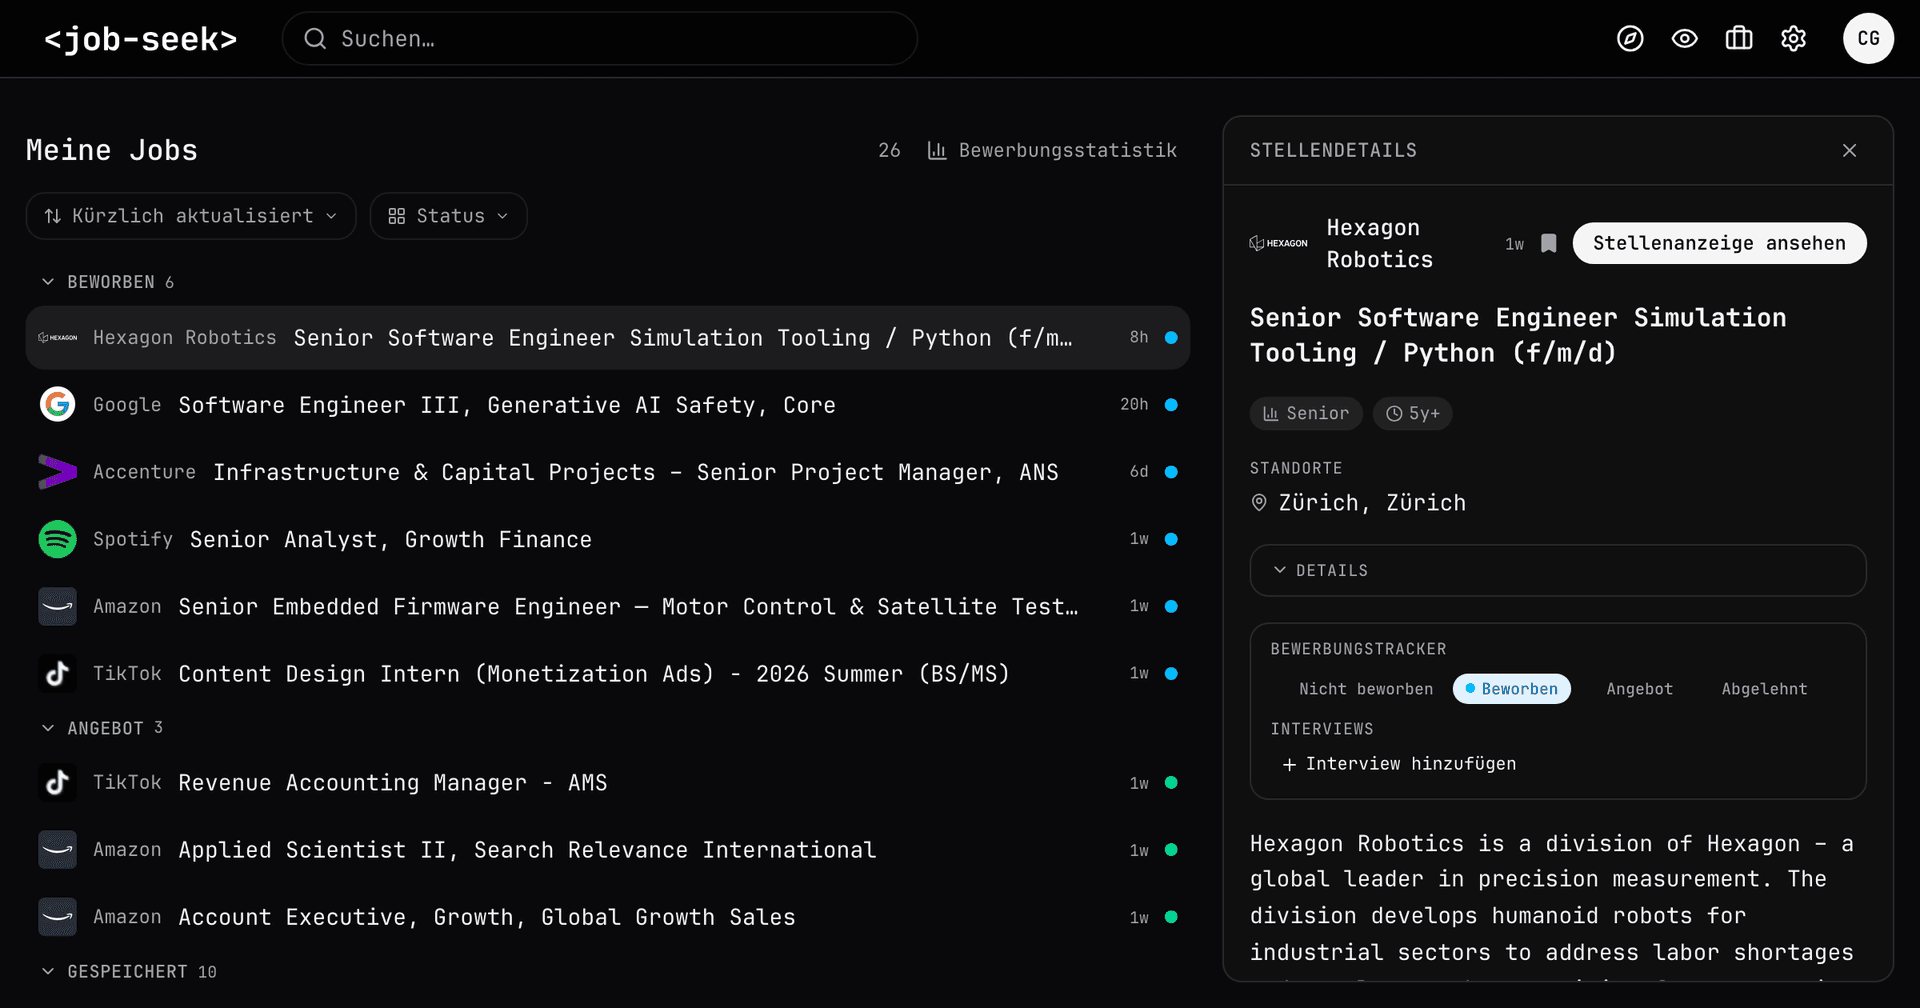This screenshot has width=1920, height=1008.
Task: Click the search magnifier icon
Action: pos(315,39)
